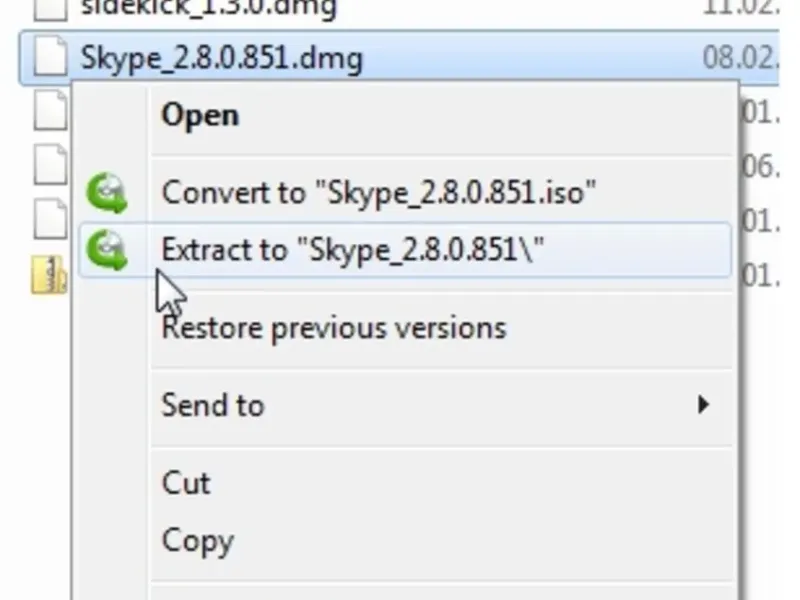The width and height of the screenshot is (800, 600).
Task: Click the sidekick_1.3.0.dmg file name
Action: pos(207,10)
